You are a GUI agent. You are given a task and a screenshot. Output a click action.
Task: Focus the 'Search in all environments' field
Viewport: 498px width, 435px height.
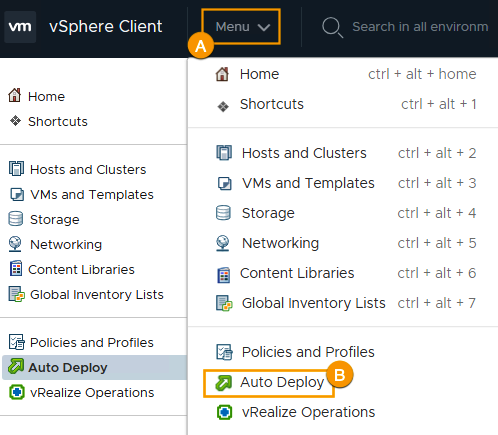[420, 27]
